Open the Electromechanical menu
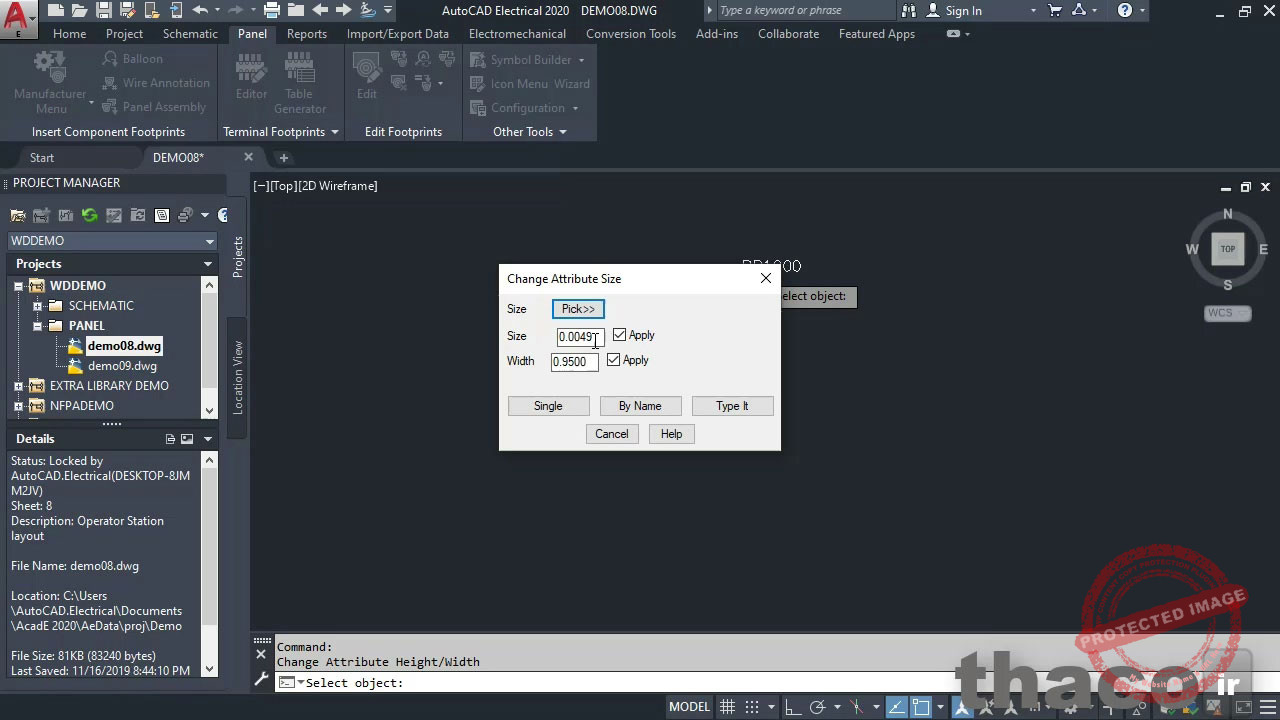 click(516, 33)
